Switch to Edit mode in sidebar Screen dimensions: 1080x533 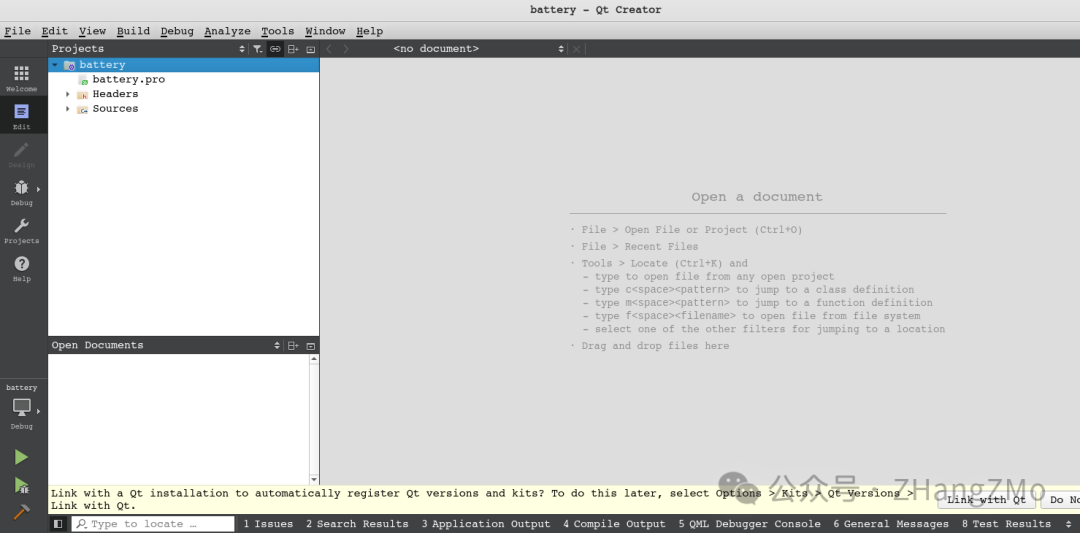click(x=21, y=116)
